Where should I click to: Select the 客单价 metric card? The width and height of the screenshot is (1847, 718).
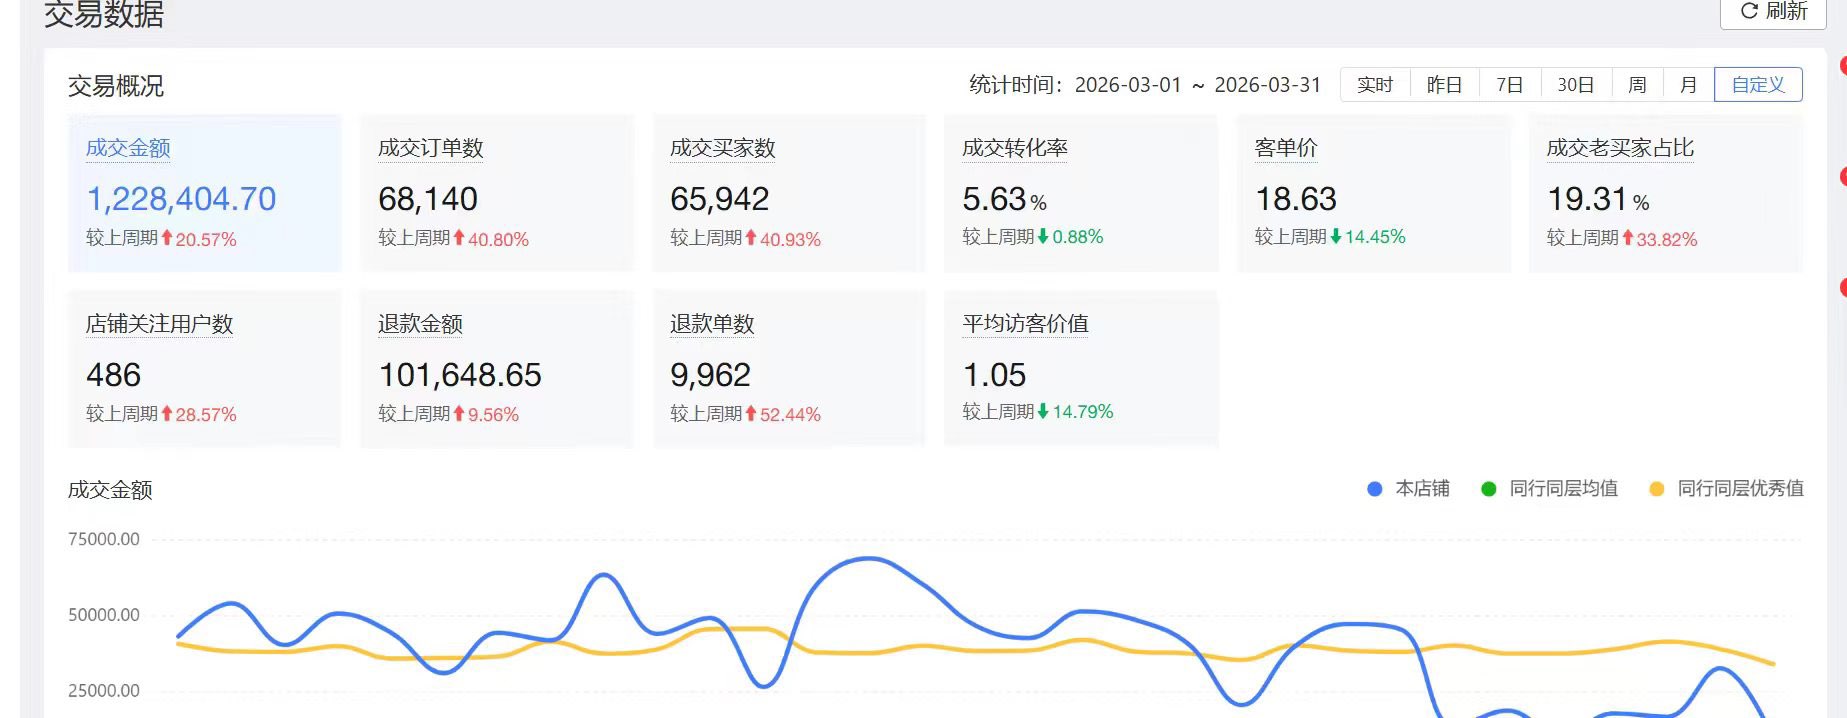(x=1374, y=193)
